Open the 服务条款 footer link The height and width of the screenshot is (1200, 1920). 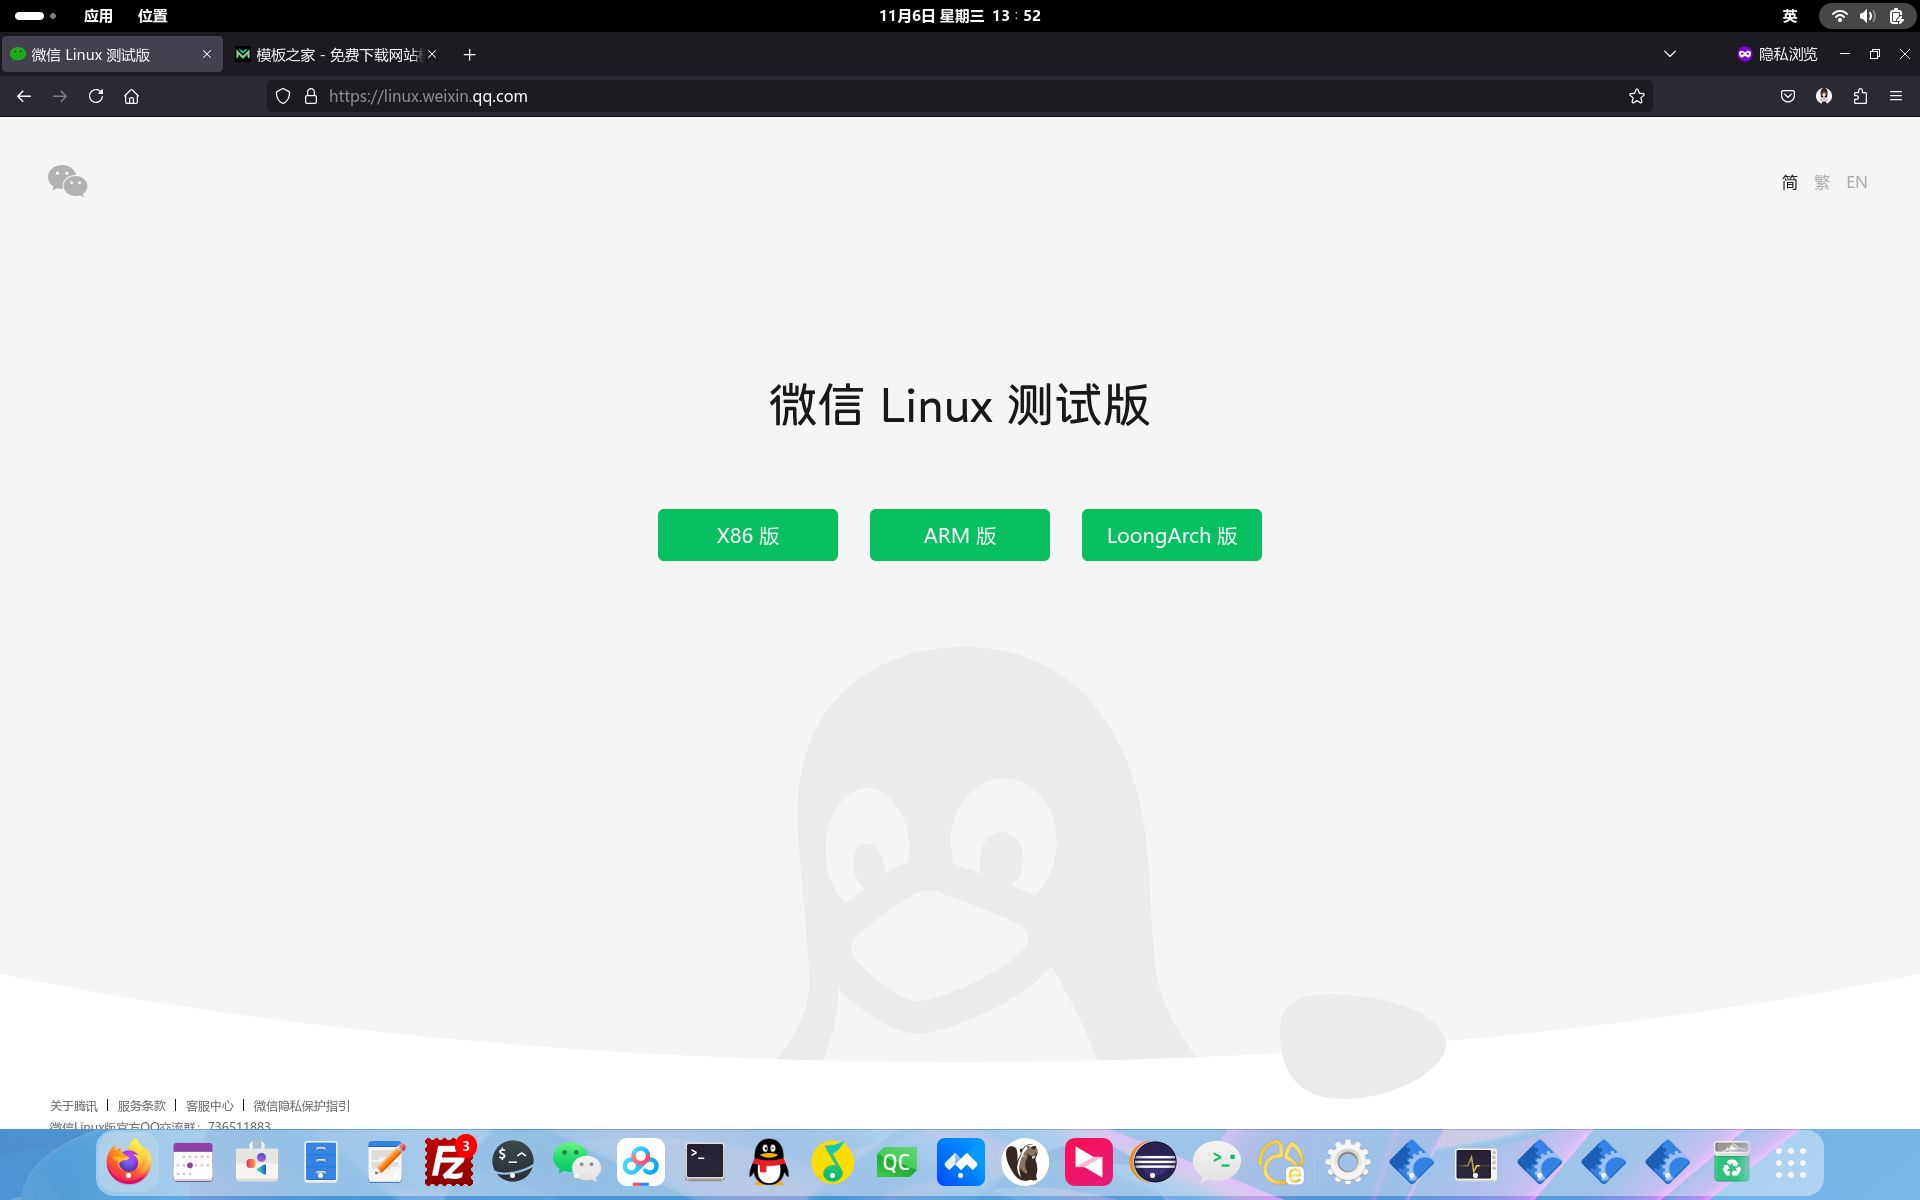pyautogui.click(x=142, y=1106)
